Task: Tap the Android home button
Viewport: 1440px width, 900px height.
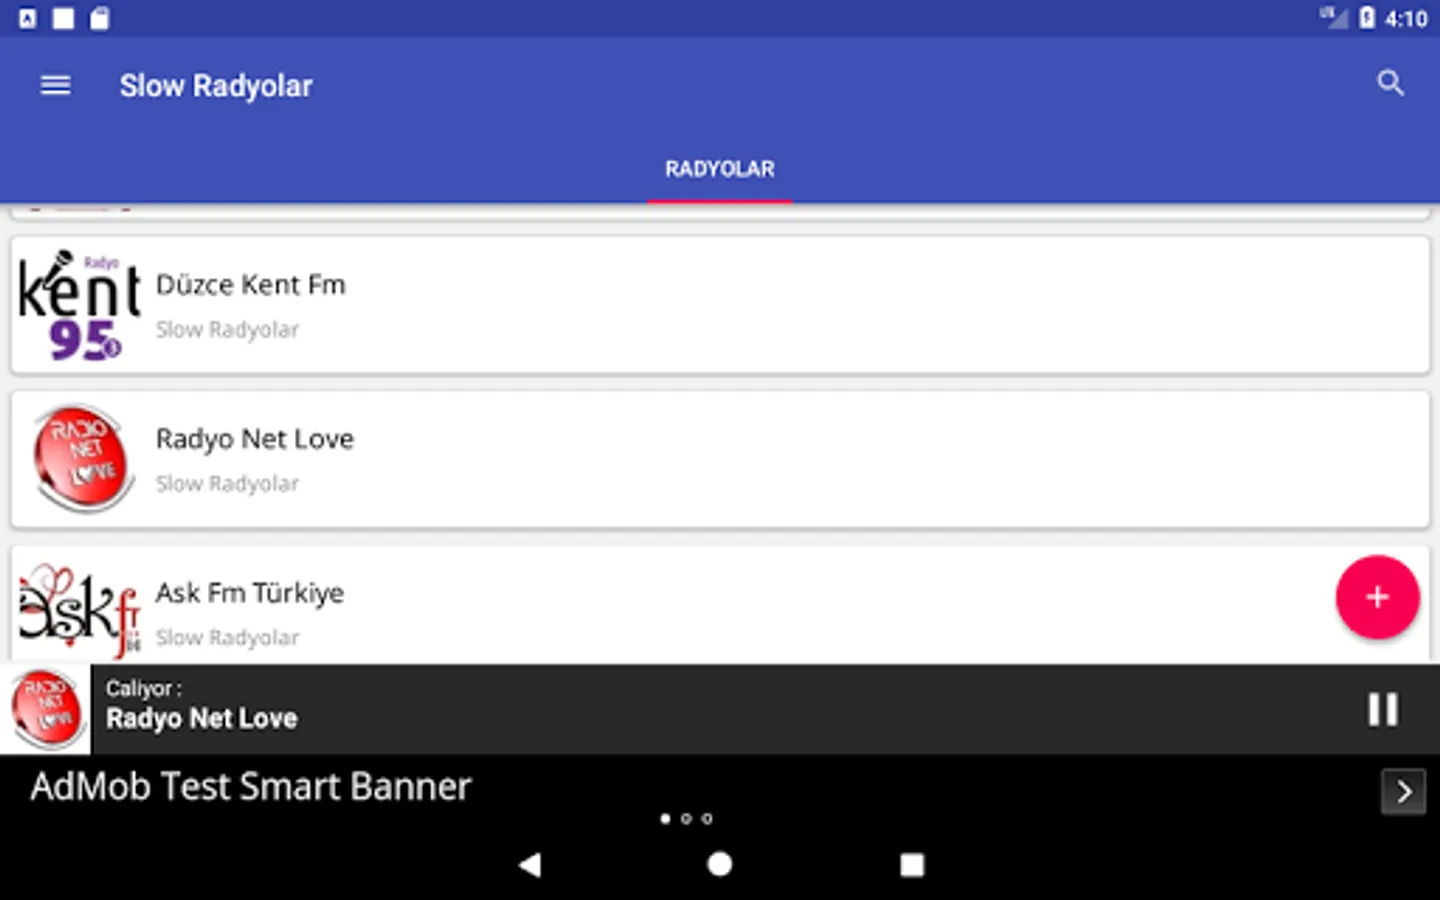Action: click(720, 865)
